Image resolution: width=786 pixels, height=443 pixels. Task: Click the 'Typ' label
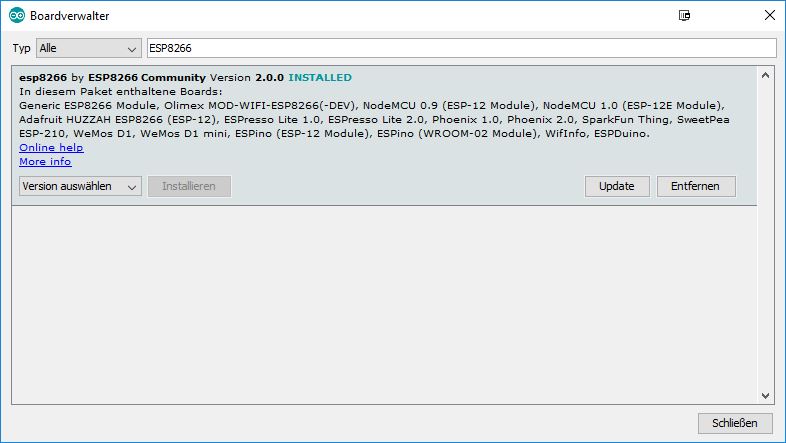[22, 48]
